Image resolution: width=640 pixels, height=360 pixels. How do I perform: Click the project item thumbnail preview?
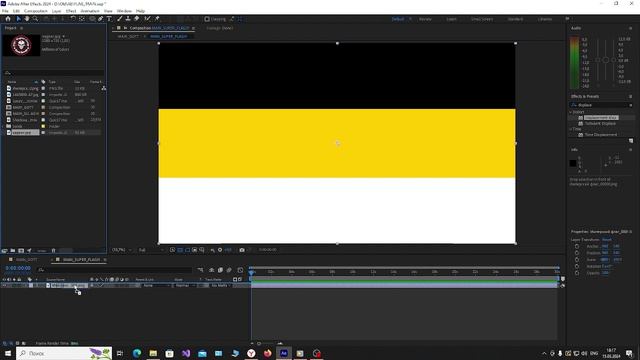click(x=21, y=45)
